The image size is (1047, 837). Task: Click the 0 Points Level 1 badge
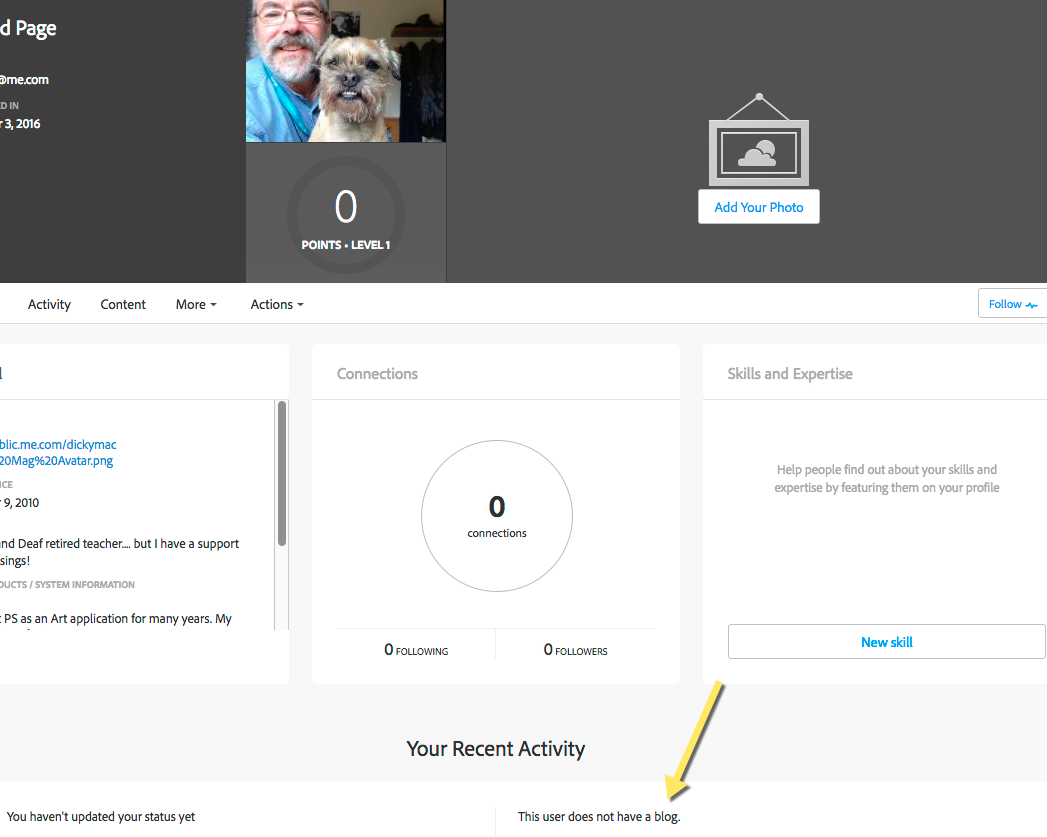[346, 215]
